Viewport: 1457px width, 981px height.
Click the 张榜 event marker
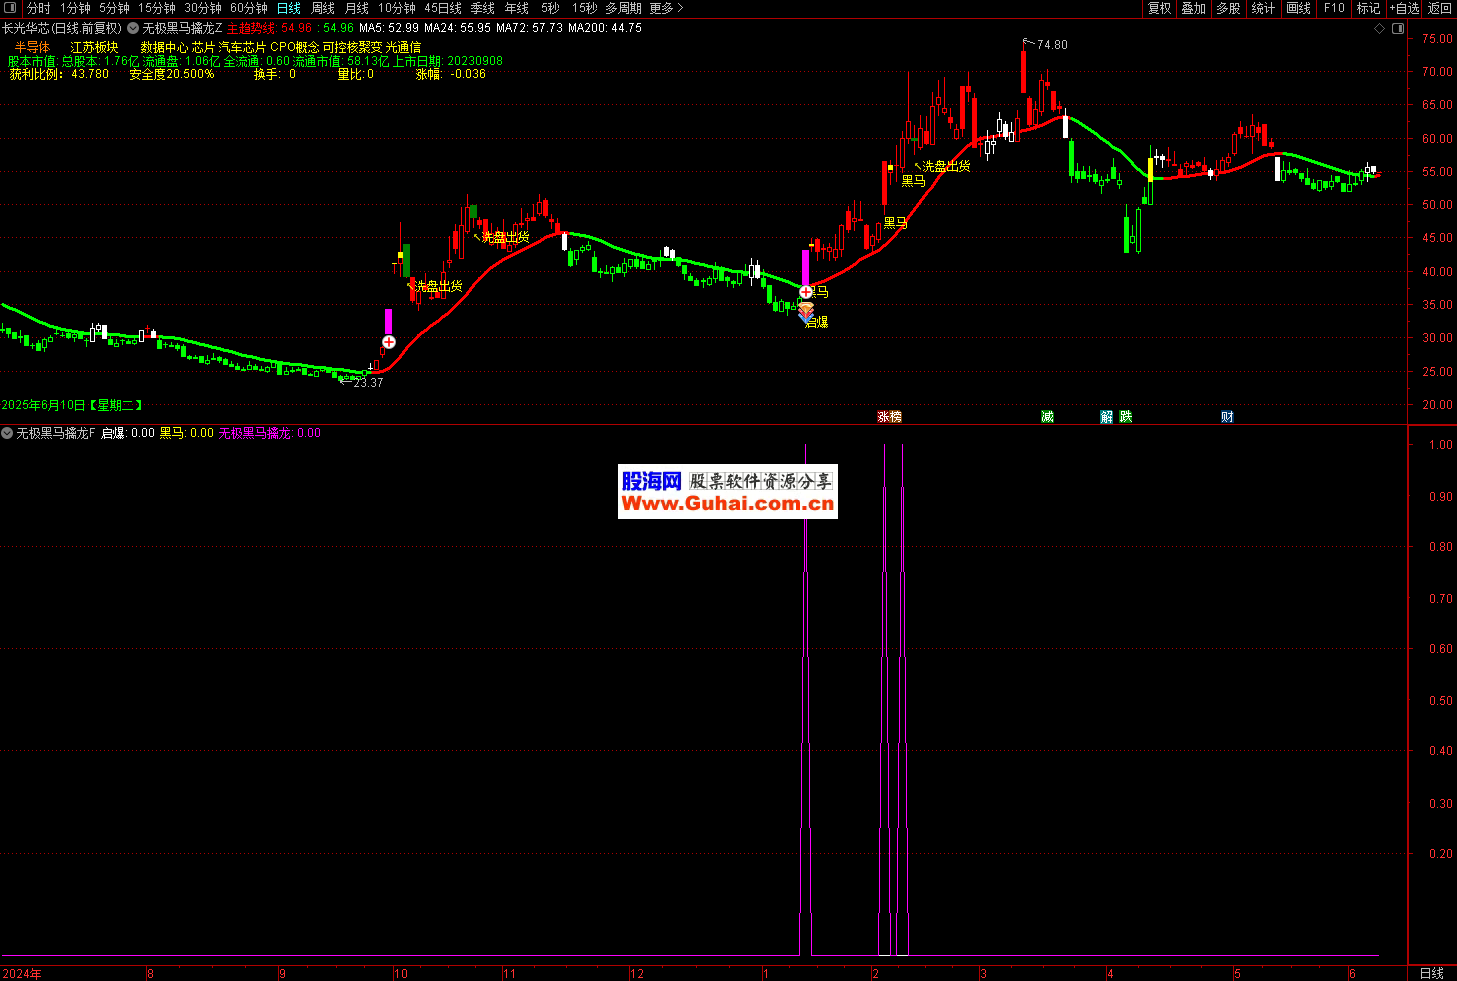coord(889,417)
